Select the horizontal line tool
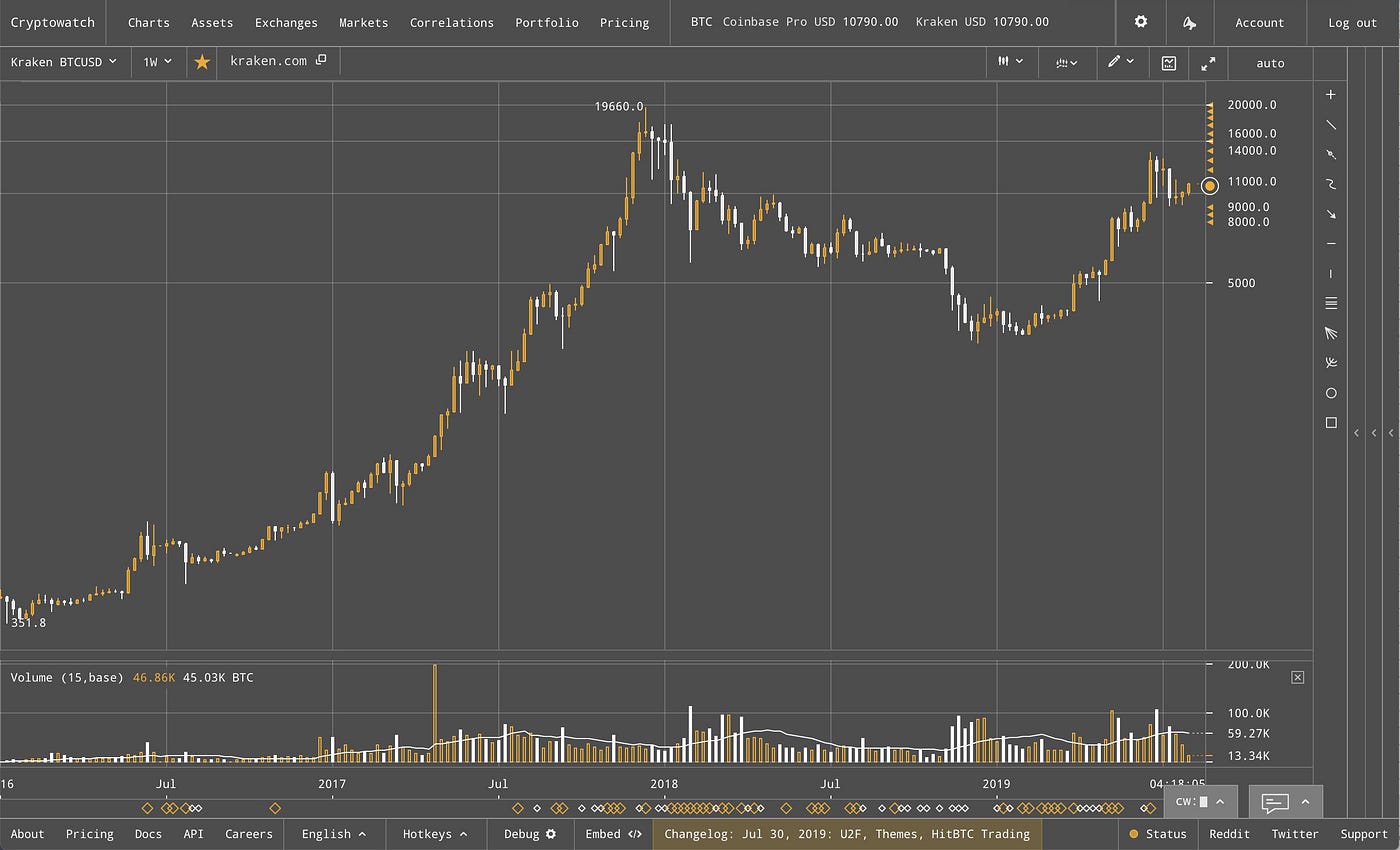Viewport: 1400px width, 850px height. pos(1330,244)
